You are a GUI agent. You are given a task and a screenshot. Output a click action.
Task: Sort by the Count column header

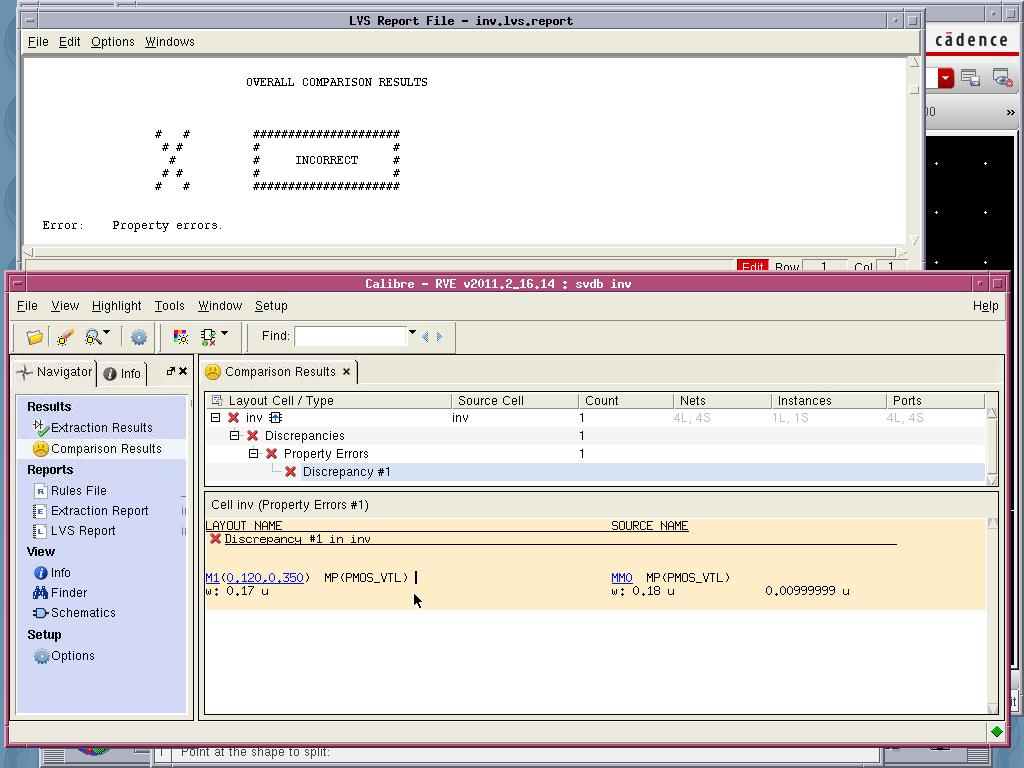point(626,400)
